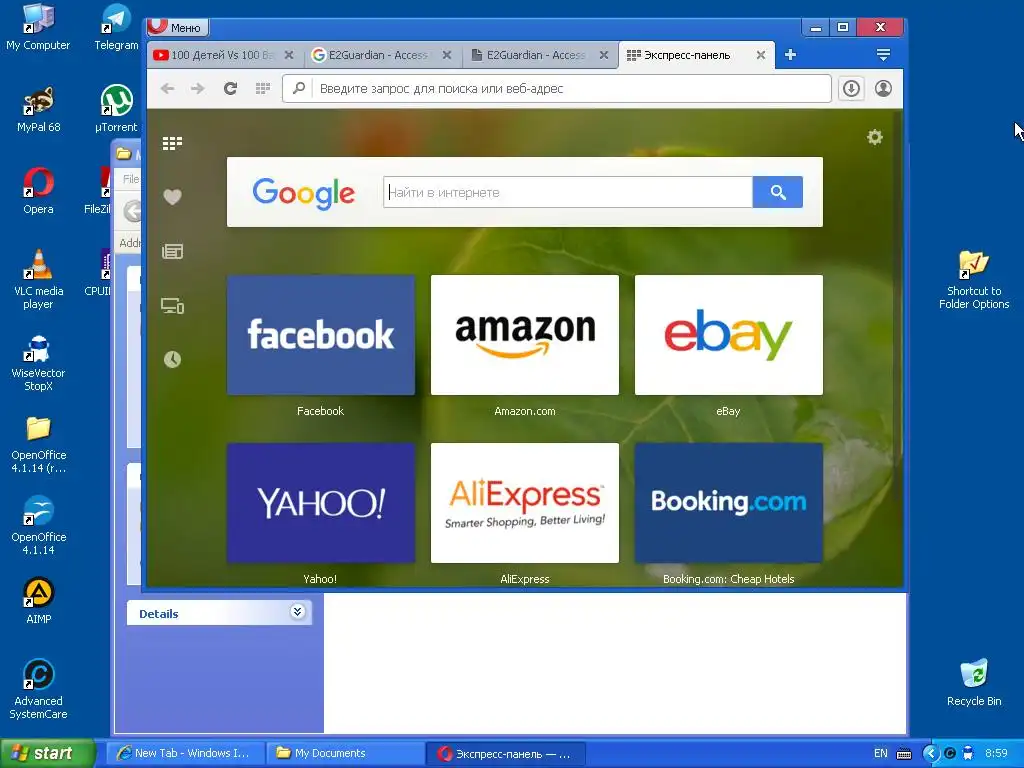Select MyPal 68 desktop icon

tap(38, 110)
